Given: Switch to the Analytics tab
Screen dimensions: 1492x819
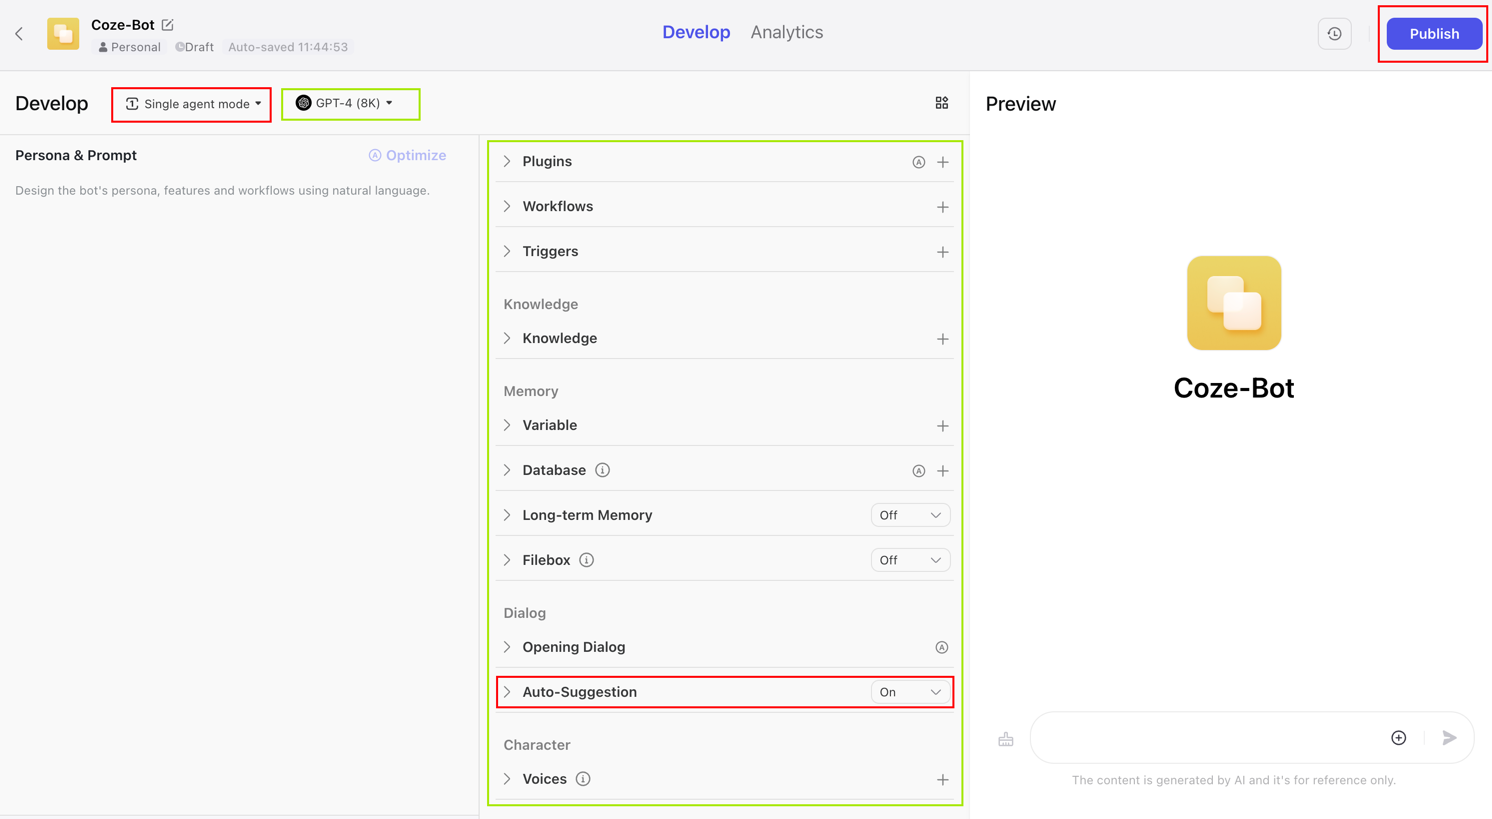Looking at the screenshot, I should pos(787,32).
